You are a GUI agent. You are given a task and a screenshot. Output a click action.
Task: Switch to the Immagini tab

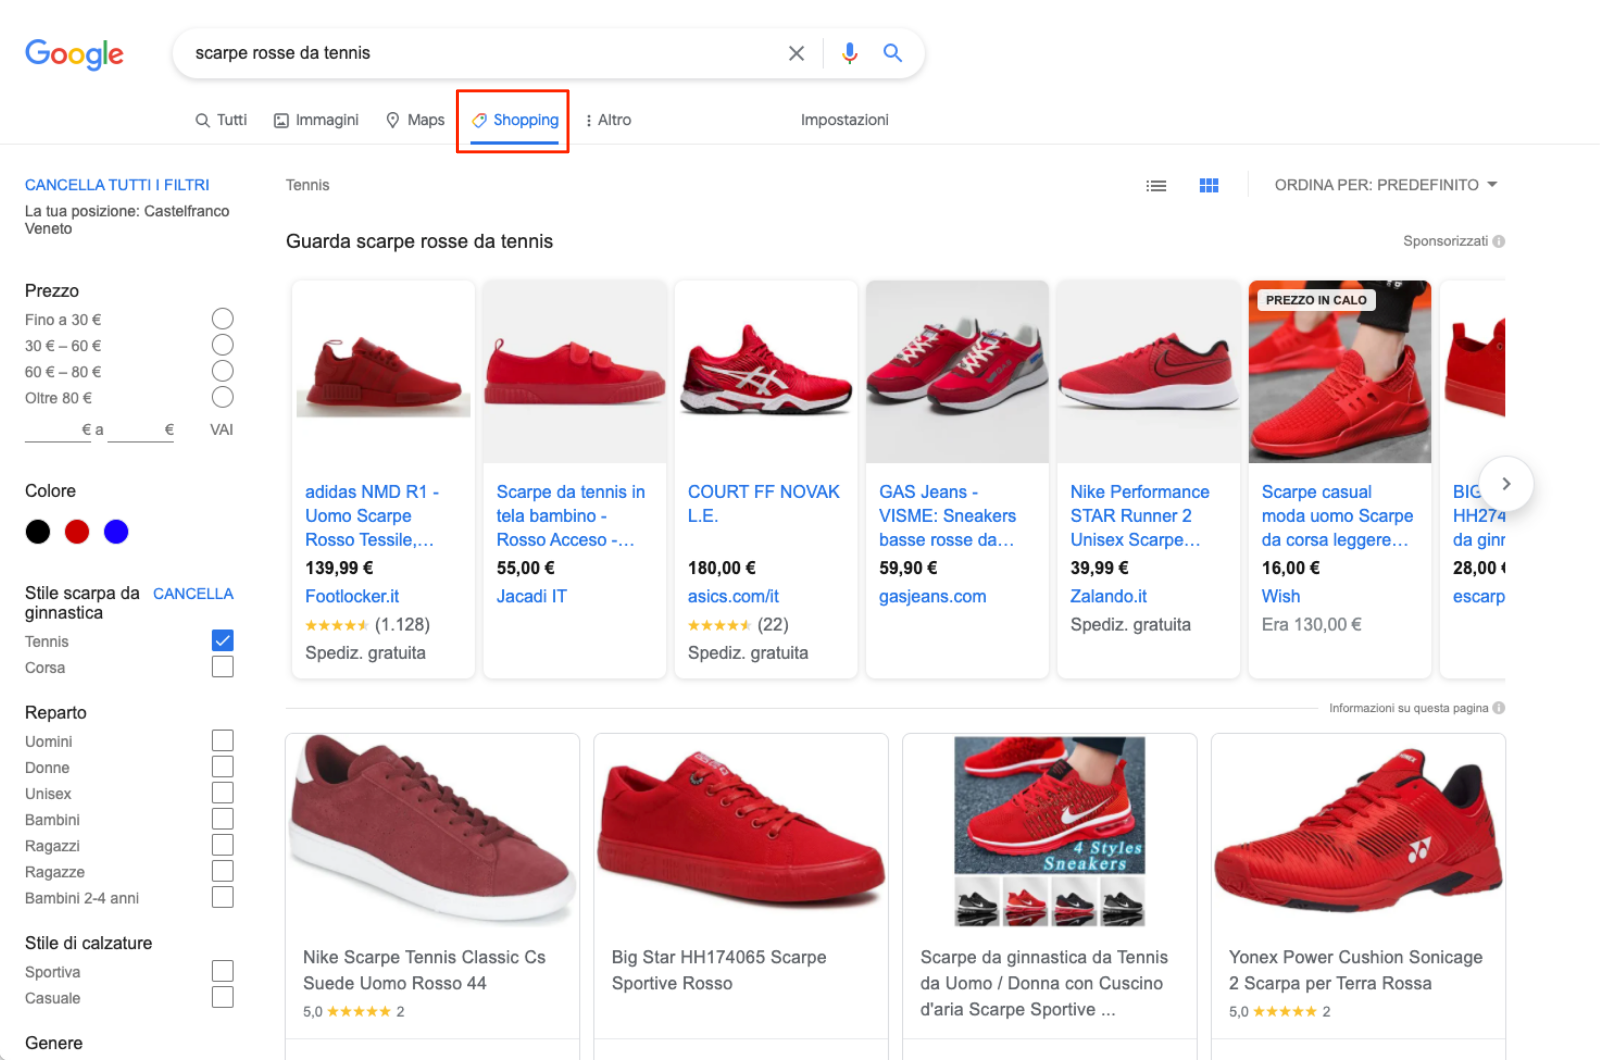point(326,119)
